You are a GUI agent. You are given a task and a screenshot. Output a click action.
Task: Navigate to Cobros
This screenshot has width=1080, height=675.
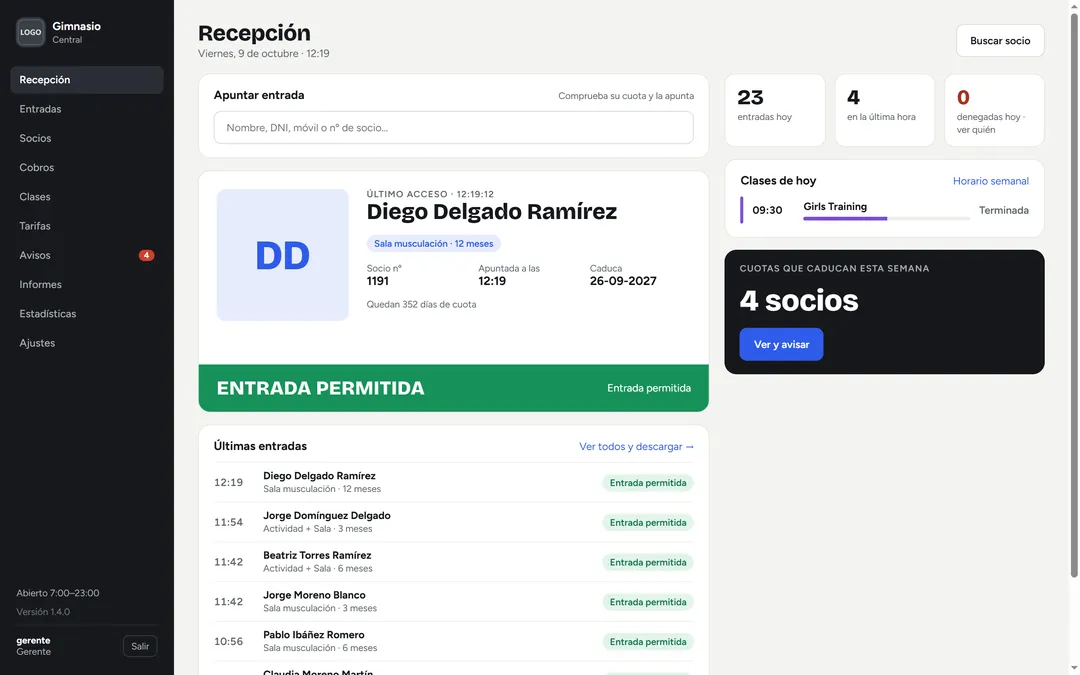[x=87, y=167]
